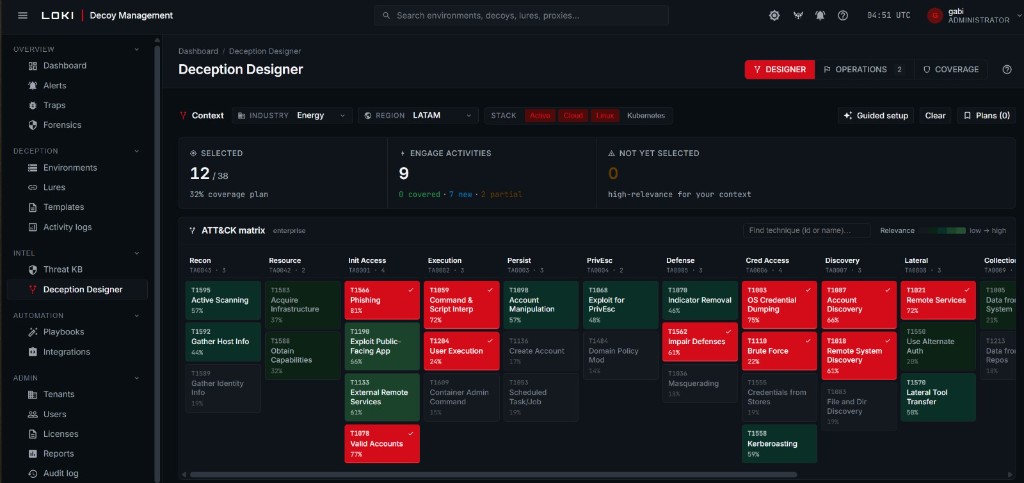This screenshot has height=483, width=1024.
Task: Toggle the Kubernetes stack chip
Action: [x=646, y=116]
